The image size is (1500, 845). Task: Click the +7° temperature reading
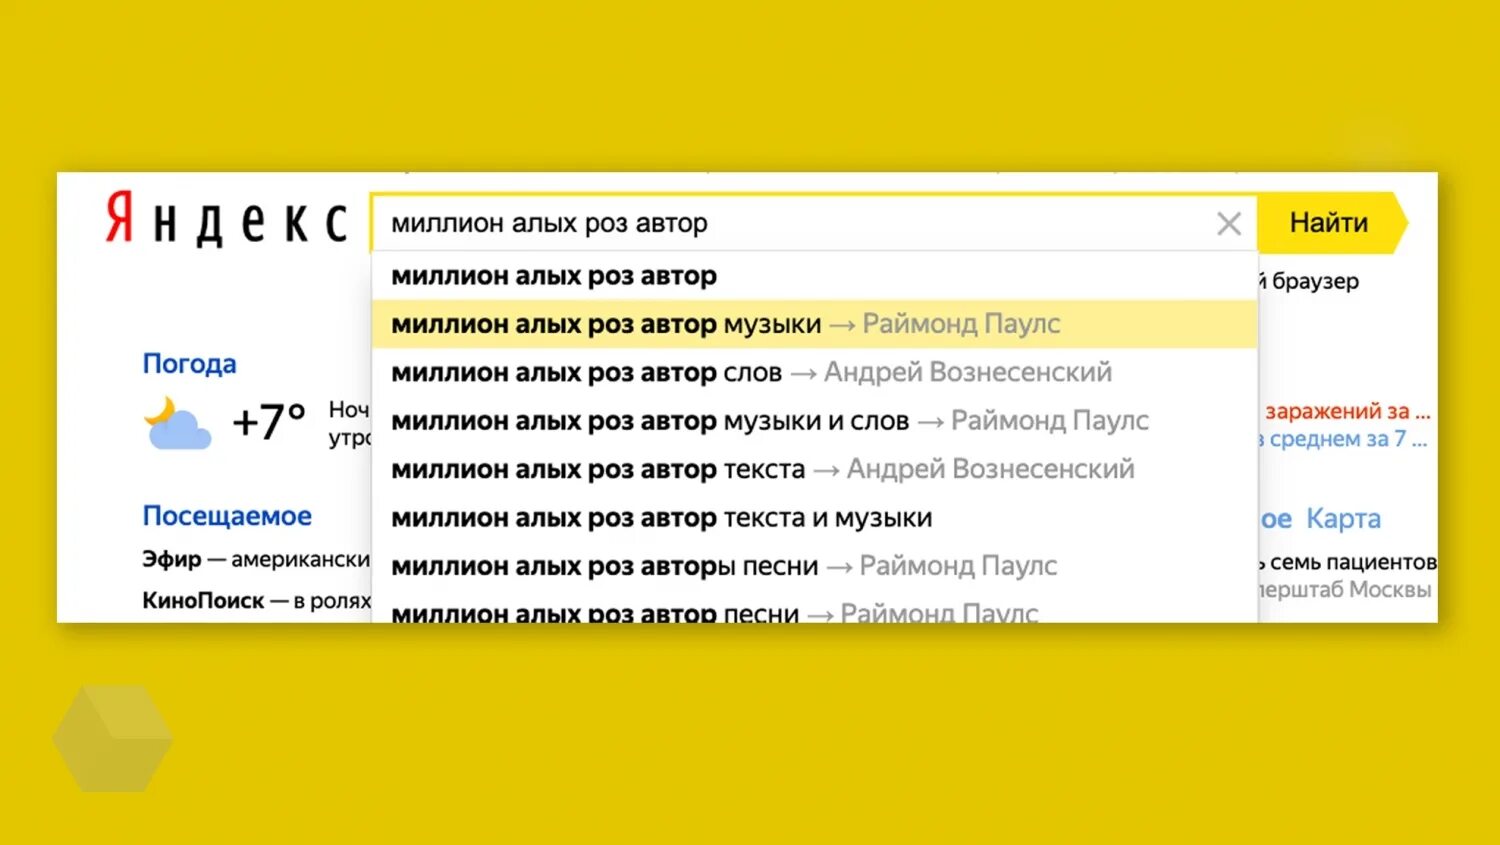[x=268, y=421]
